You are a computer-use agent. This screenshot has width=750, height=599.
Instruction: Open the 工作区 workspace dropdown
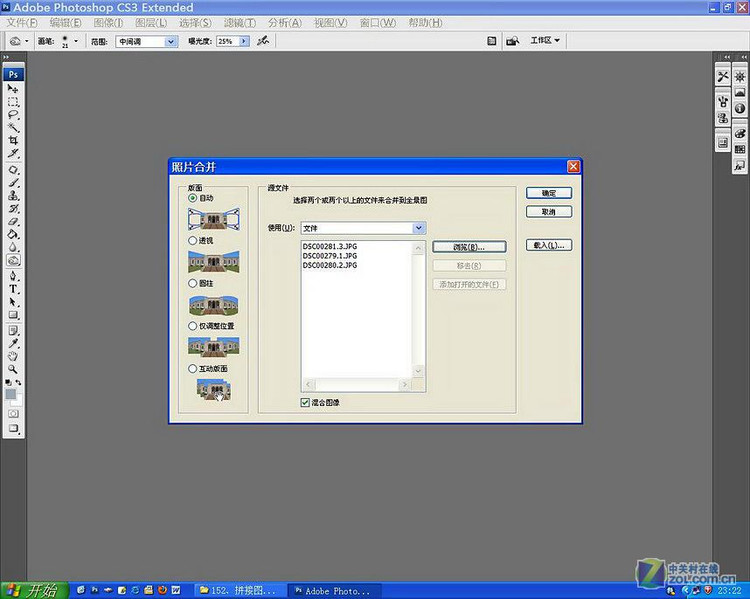coord(545,41)
